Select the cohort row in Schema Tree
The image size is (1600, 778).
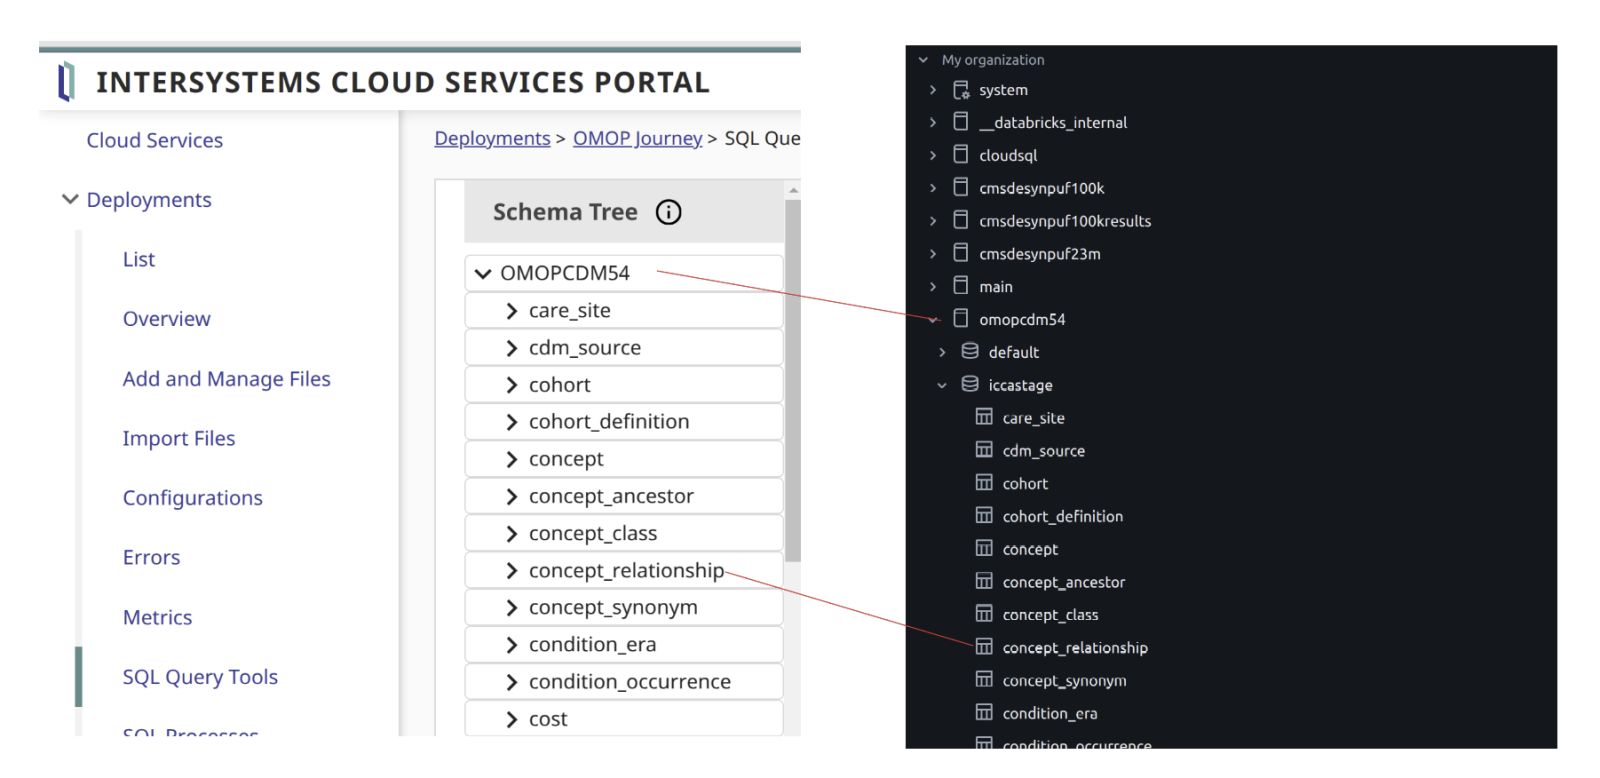(623, 385)
